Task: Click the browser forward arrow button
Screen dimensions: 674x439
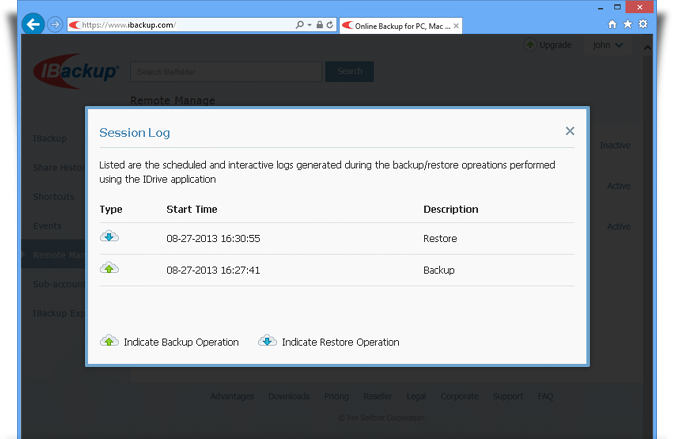Action: coord(55,25)
